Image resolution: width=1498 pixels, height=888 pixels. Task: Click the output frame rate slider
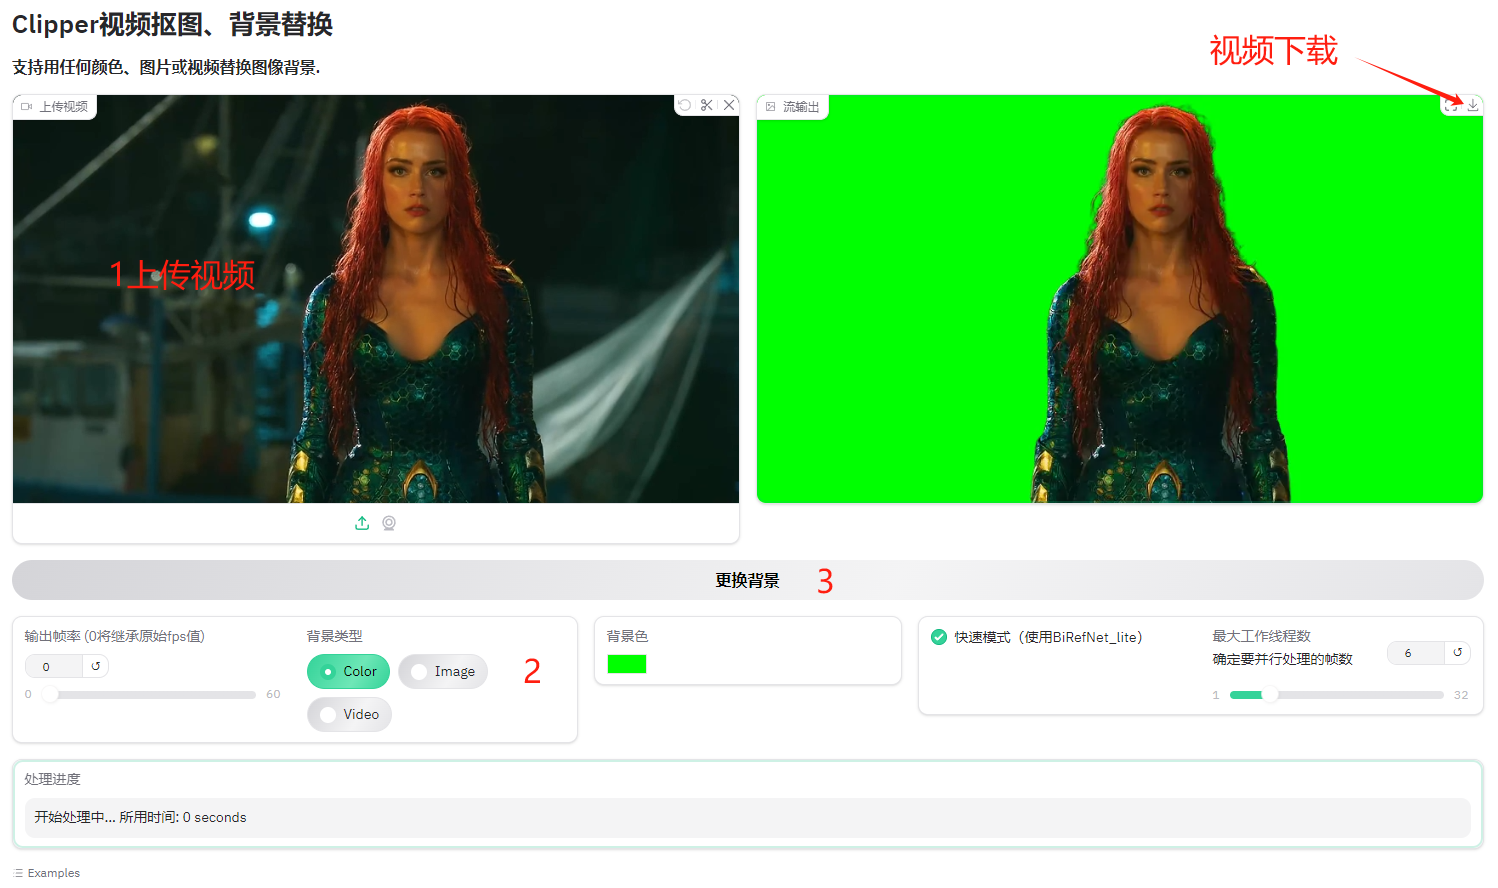(149, 695)
